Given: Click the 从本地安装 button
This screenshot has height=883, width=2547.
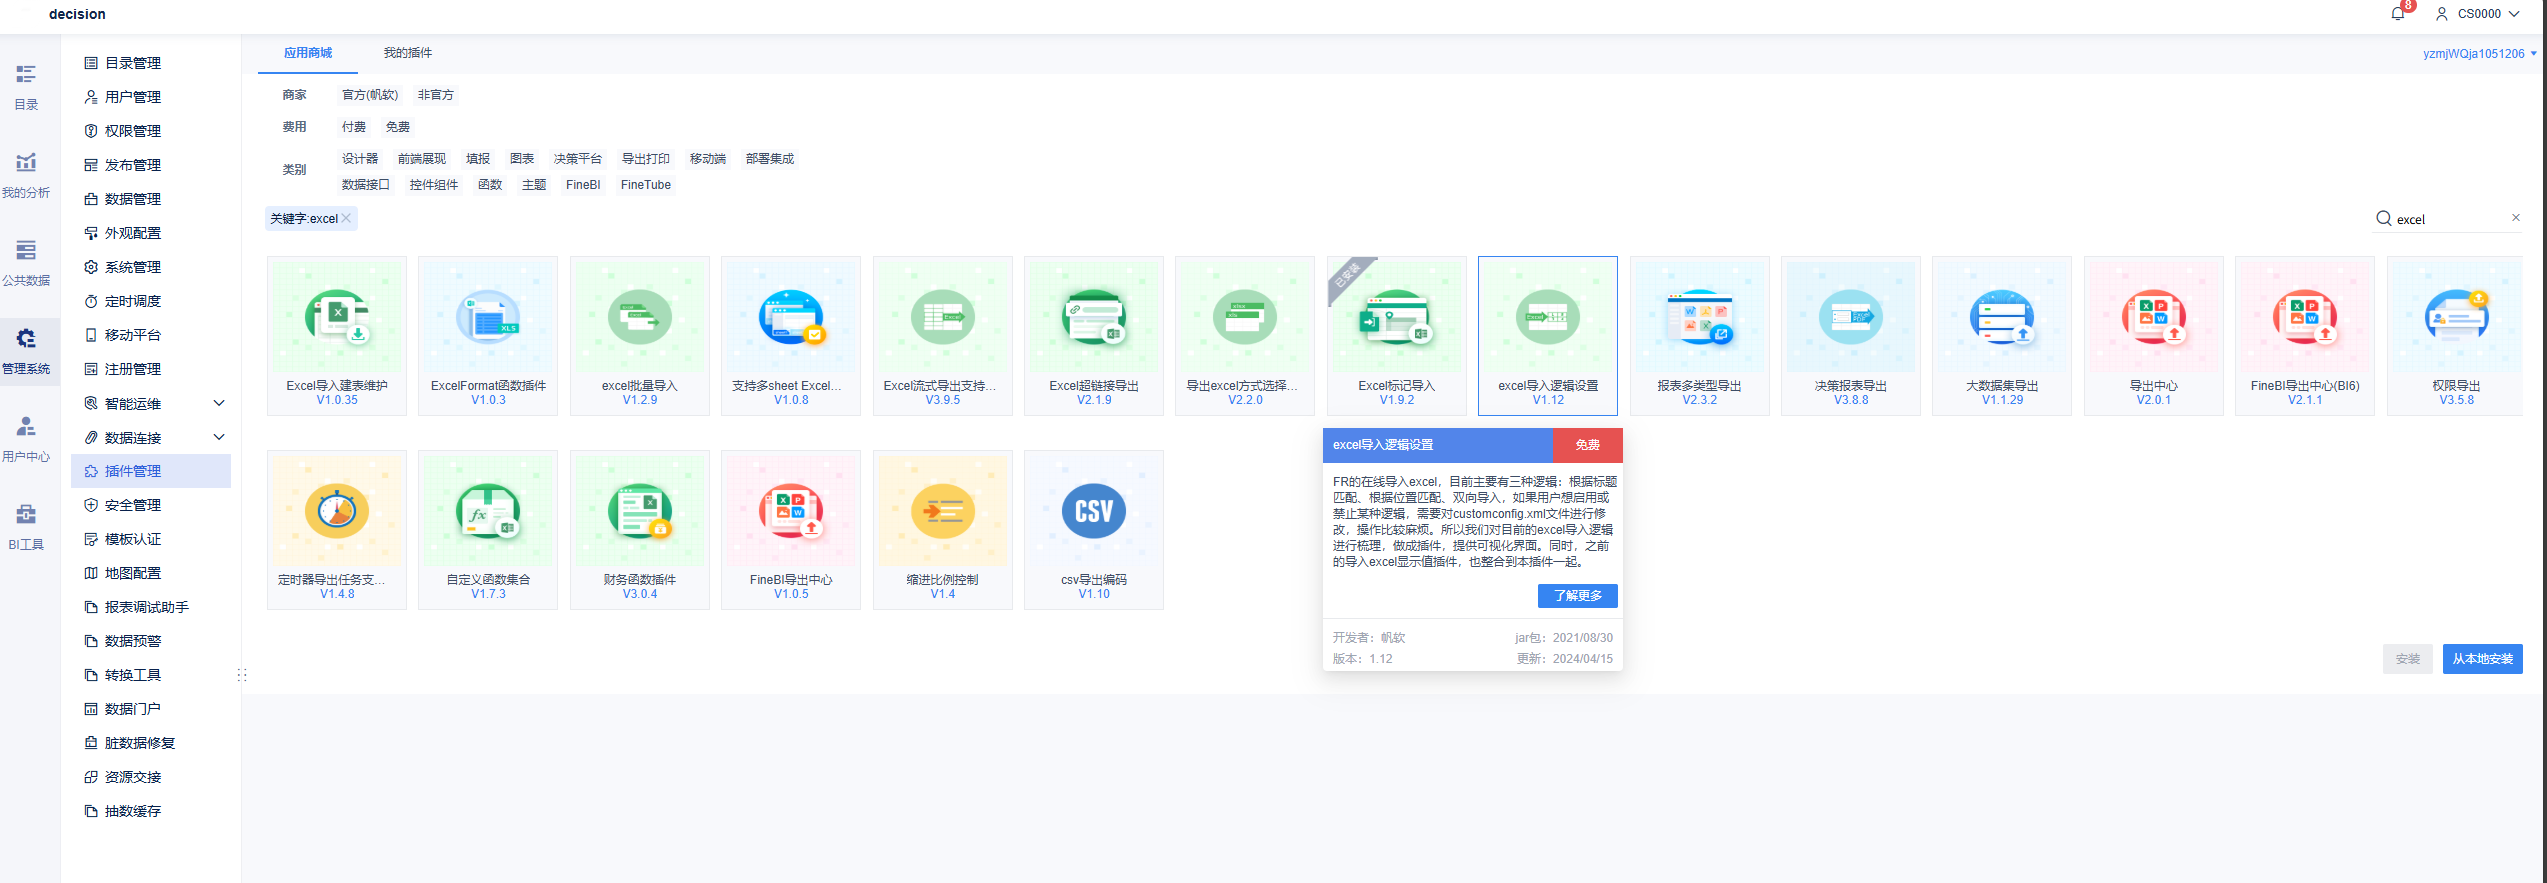Looking at the screenshot, I should click(x=2482, y=659).
